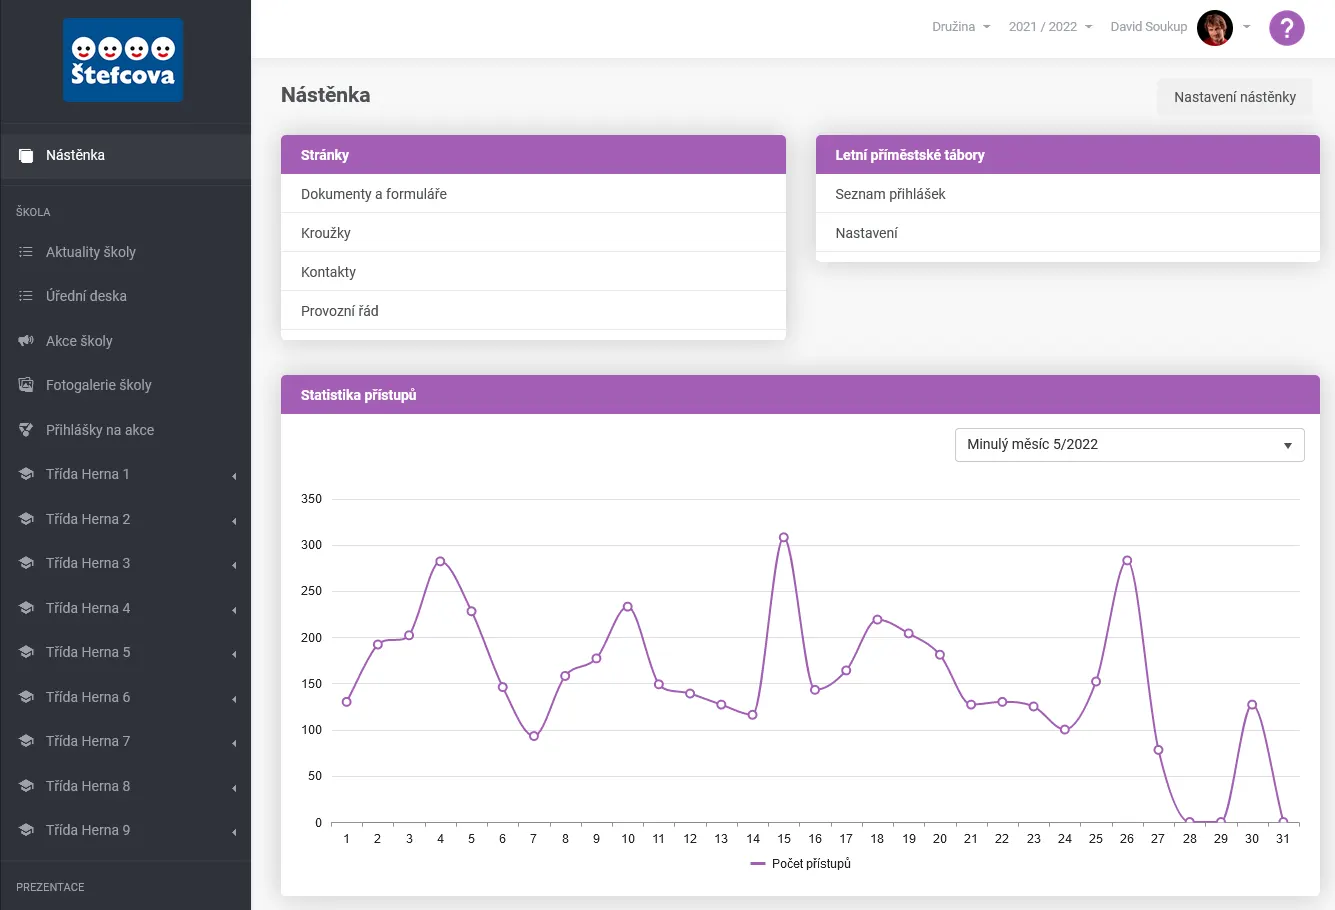1335x910 pixels.
Task: Open the user menu caret beside avatar
Action: (x=1247, y=28)
